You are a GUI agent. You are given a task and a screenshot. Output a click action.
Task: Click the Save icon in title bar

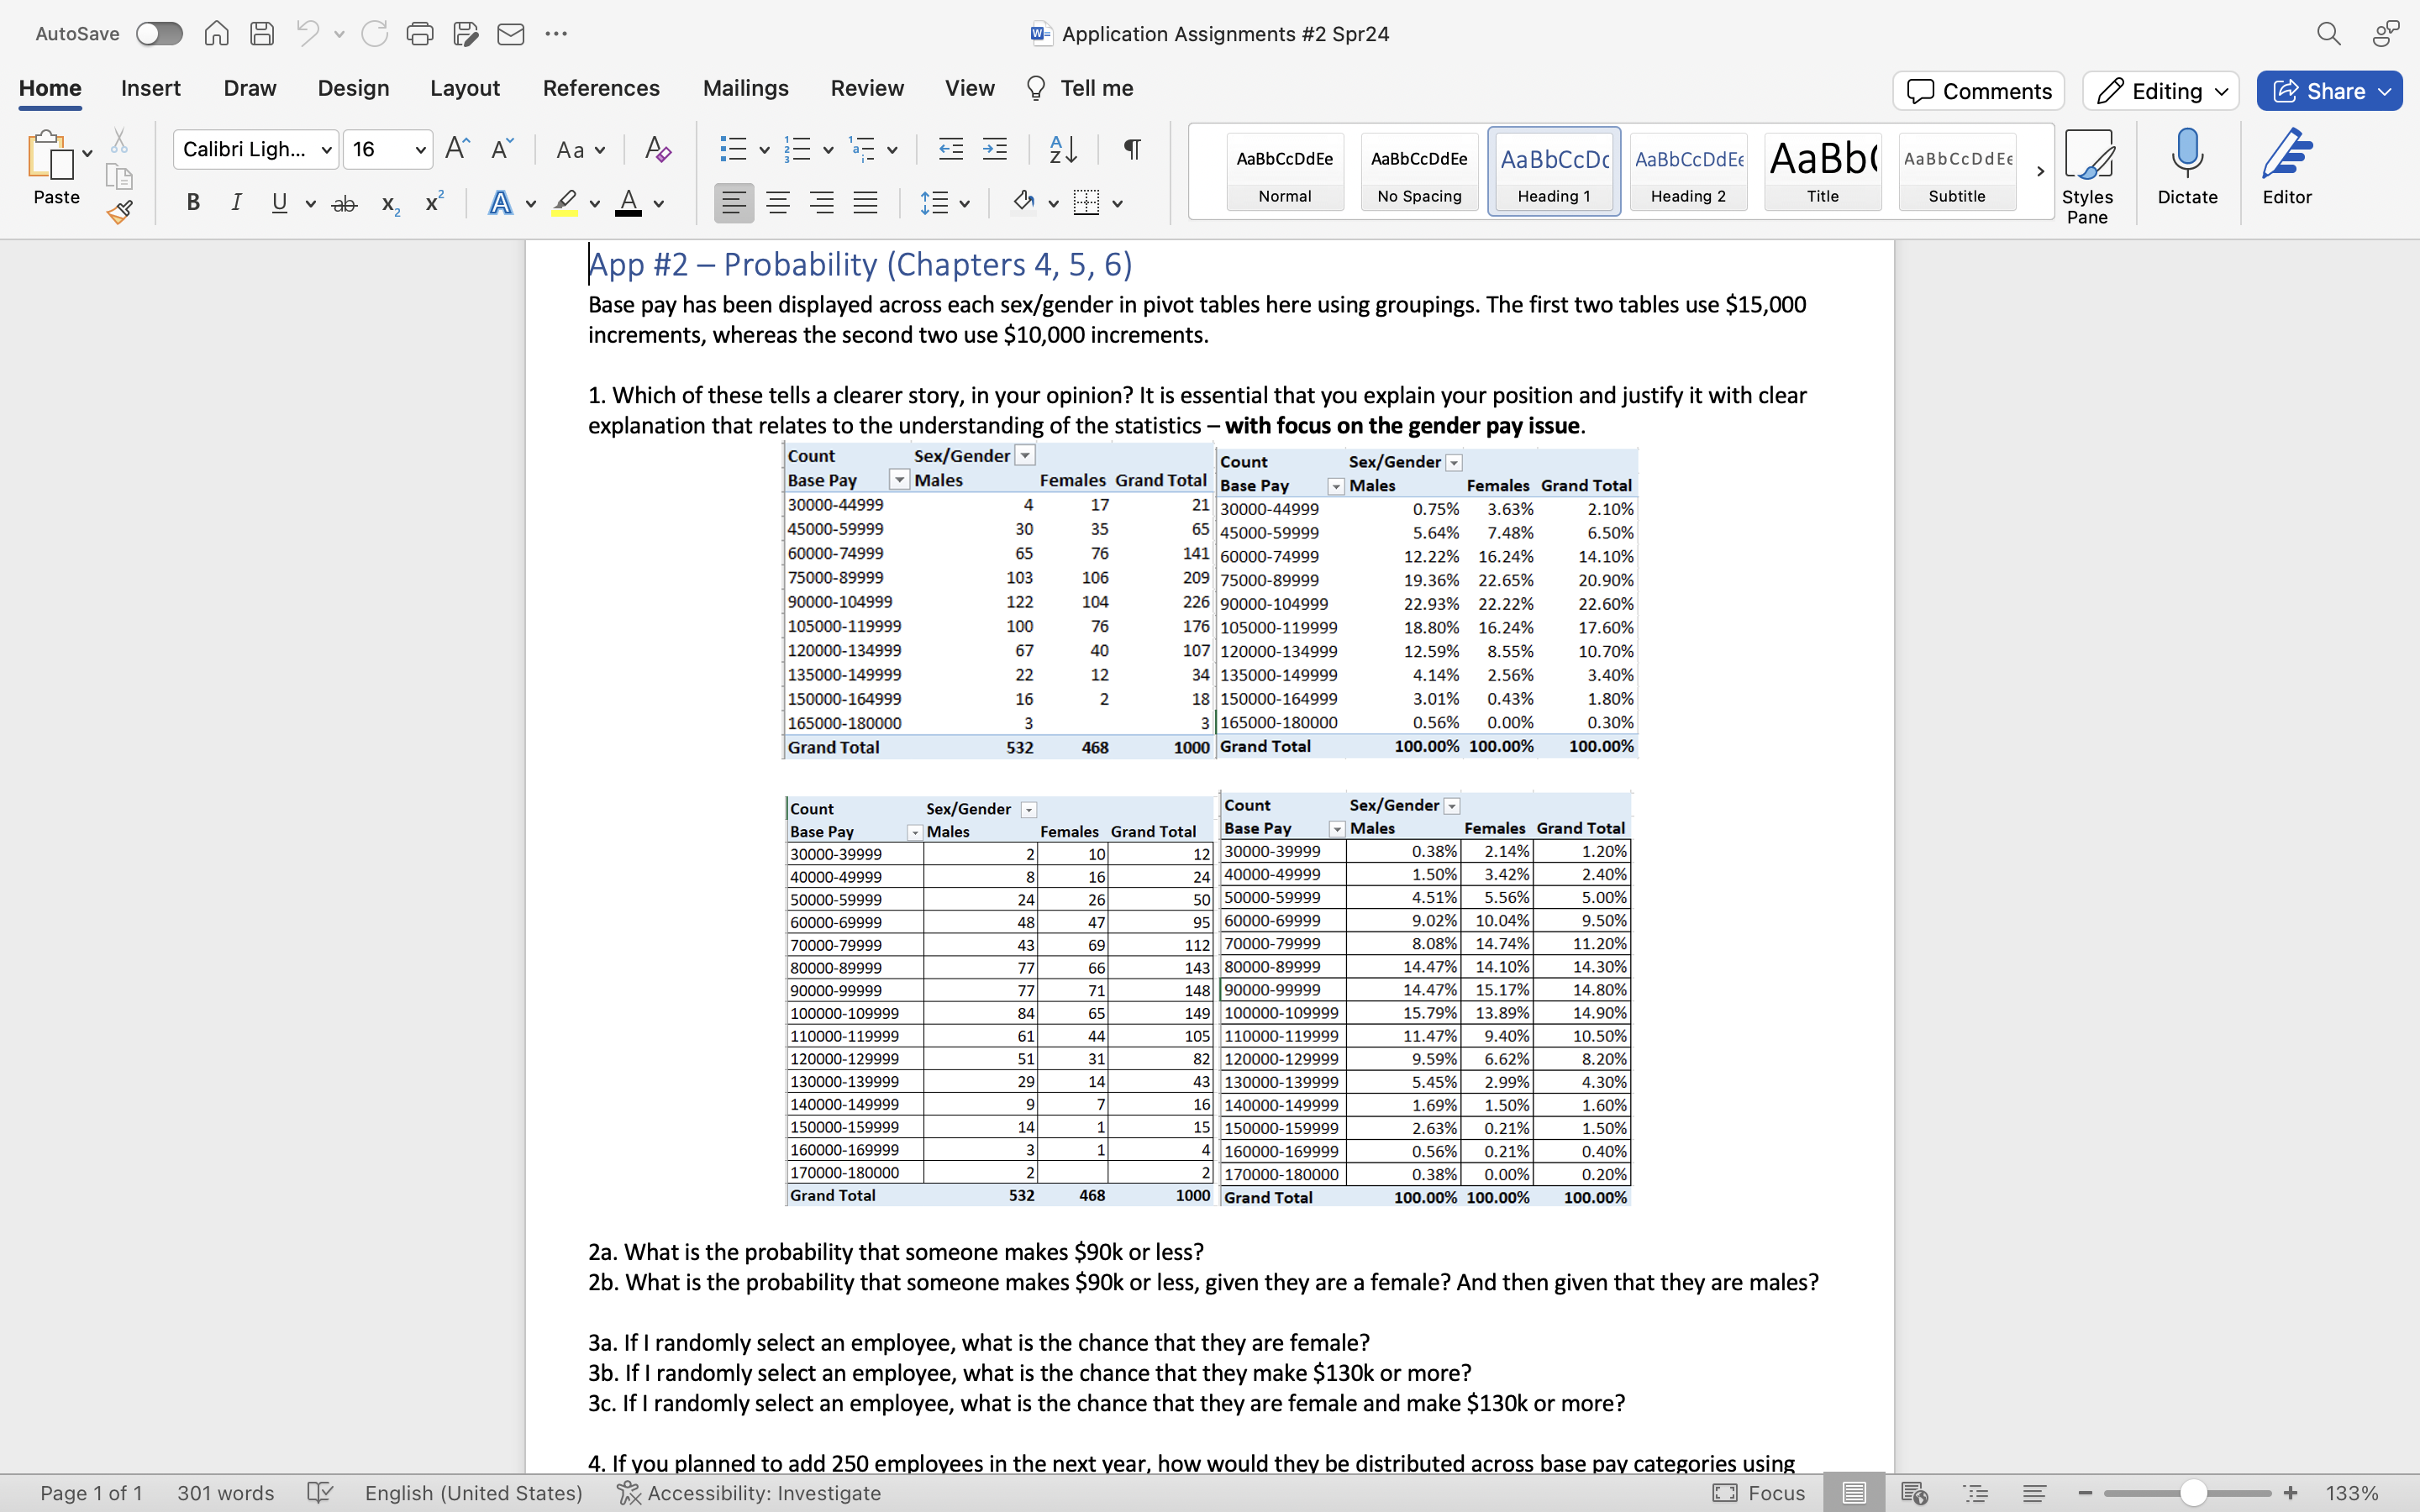(x=262, y=34)
